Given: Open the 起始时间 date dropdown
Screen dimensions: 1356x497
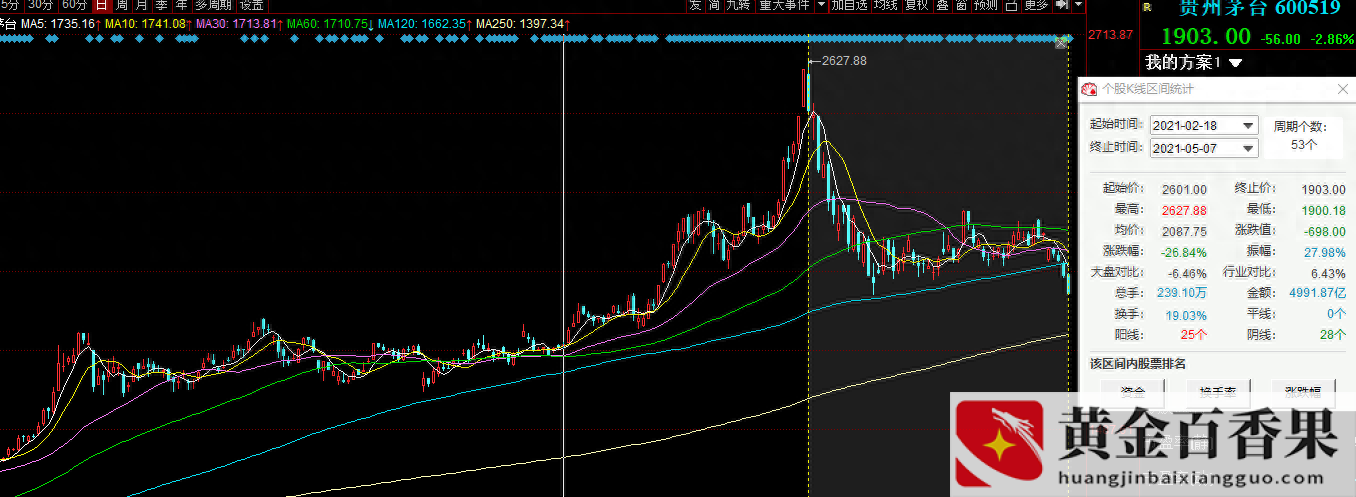Looking at the screenshot, I should [x=1248, y=126].
